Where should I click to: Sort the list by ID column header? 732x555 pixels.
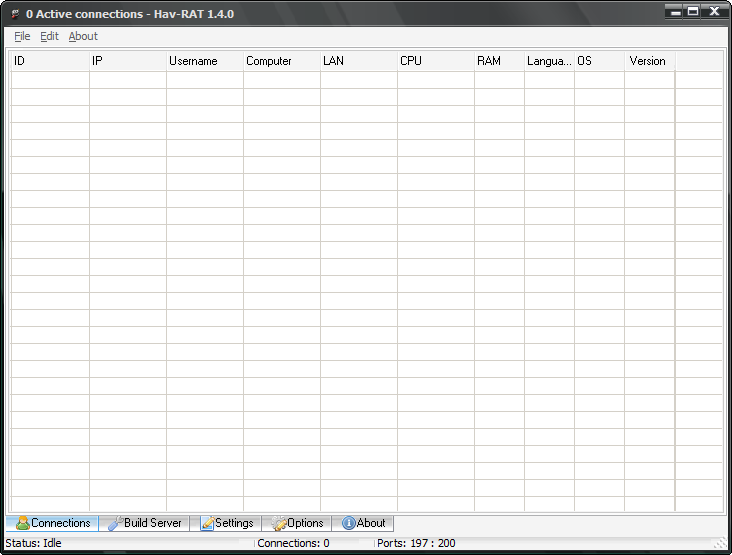(49, 61)
